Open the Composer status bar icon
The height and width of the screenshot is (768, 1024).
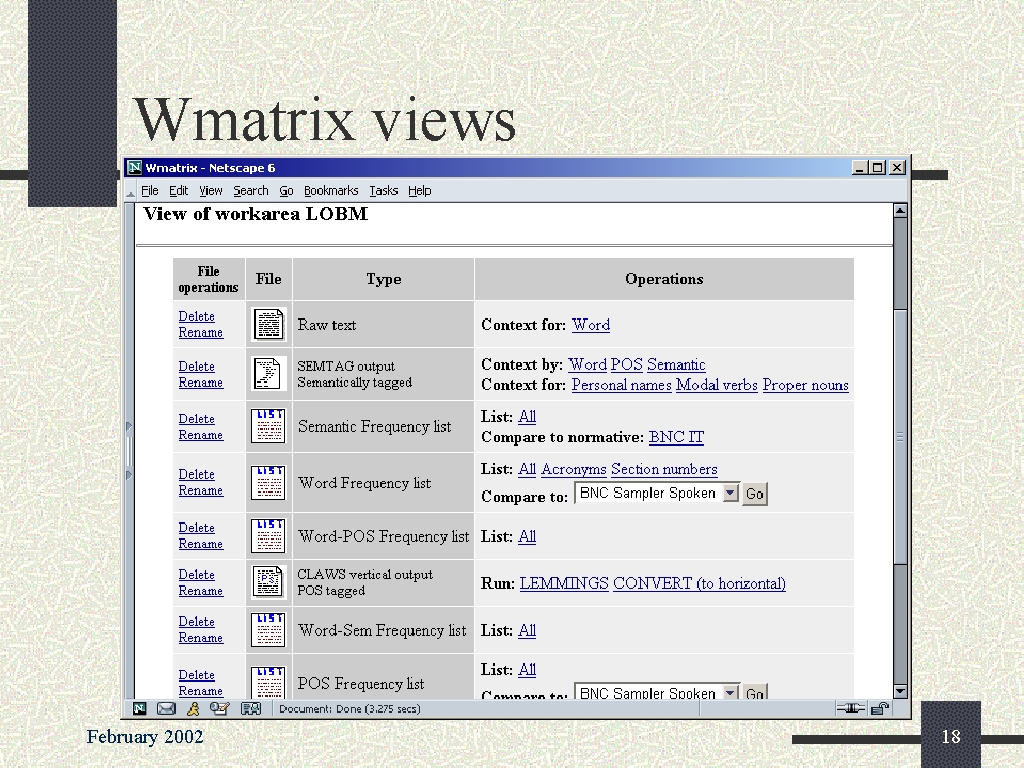point(219,709)
